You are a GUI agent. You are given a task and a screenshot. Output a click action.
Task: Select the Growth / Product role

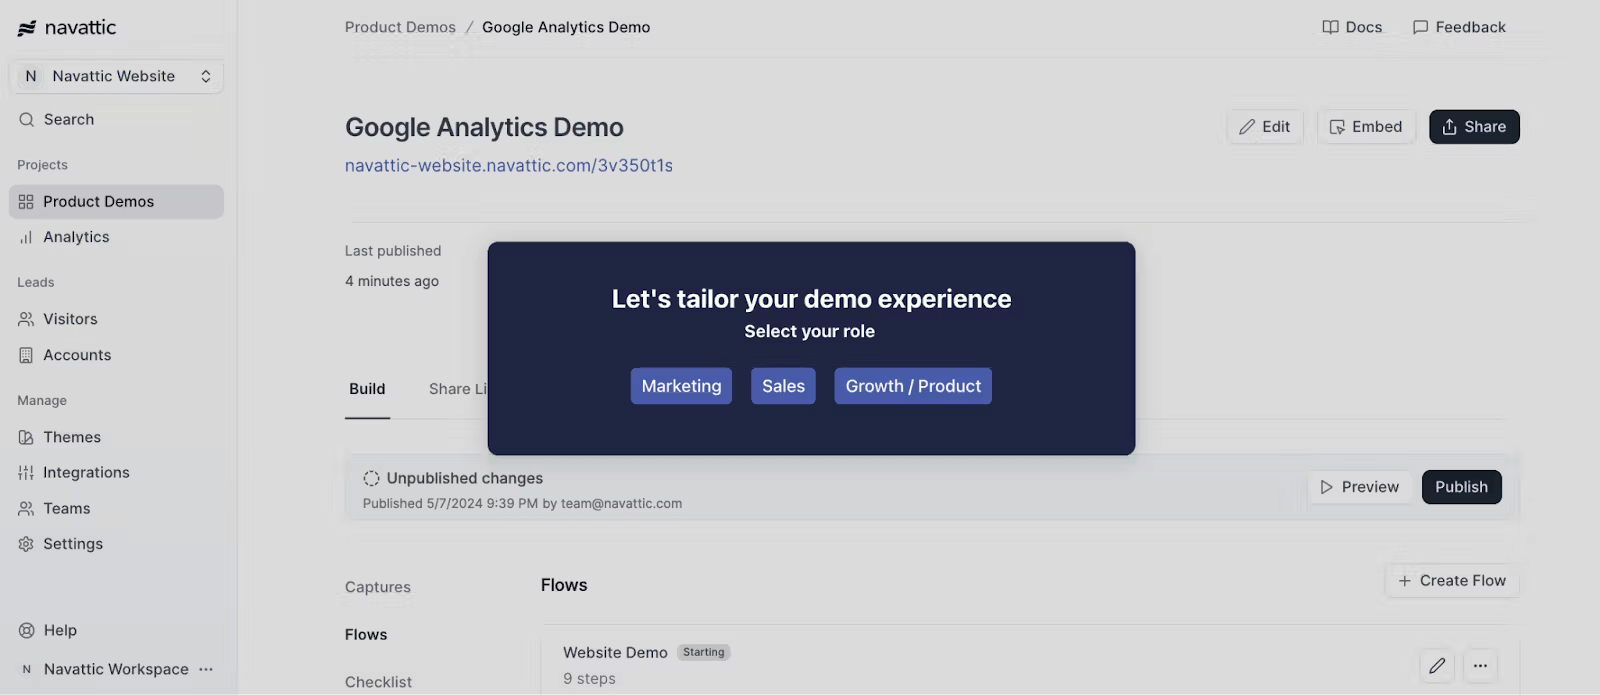pyautogui.click(x=913, y=386)
